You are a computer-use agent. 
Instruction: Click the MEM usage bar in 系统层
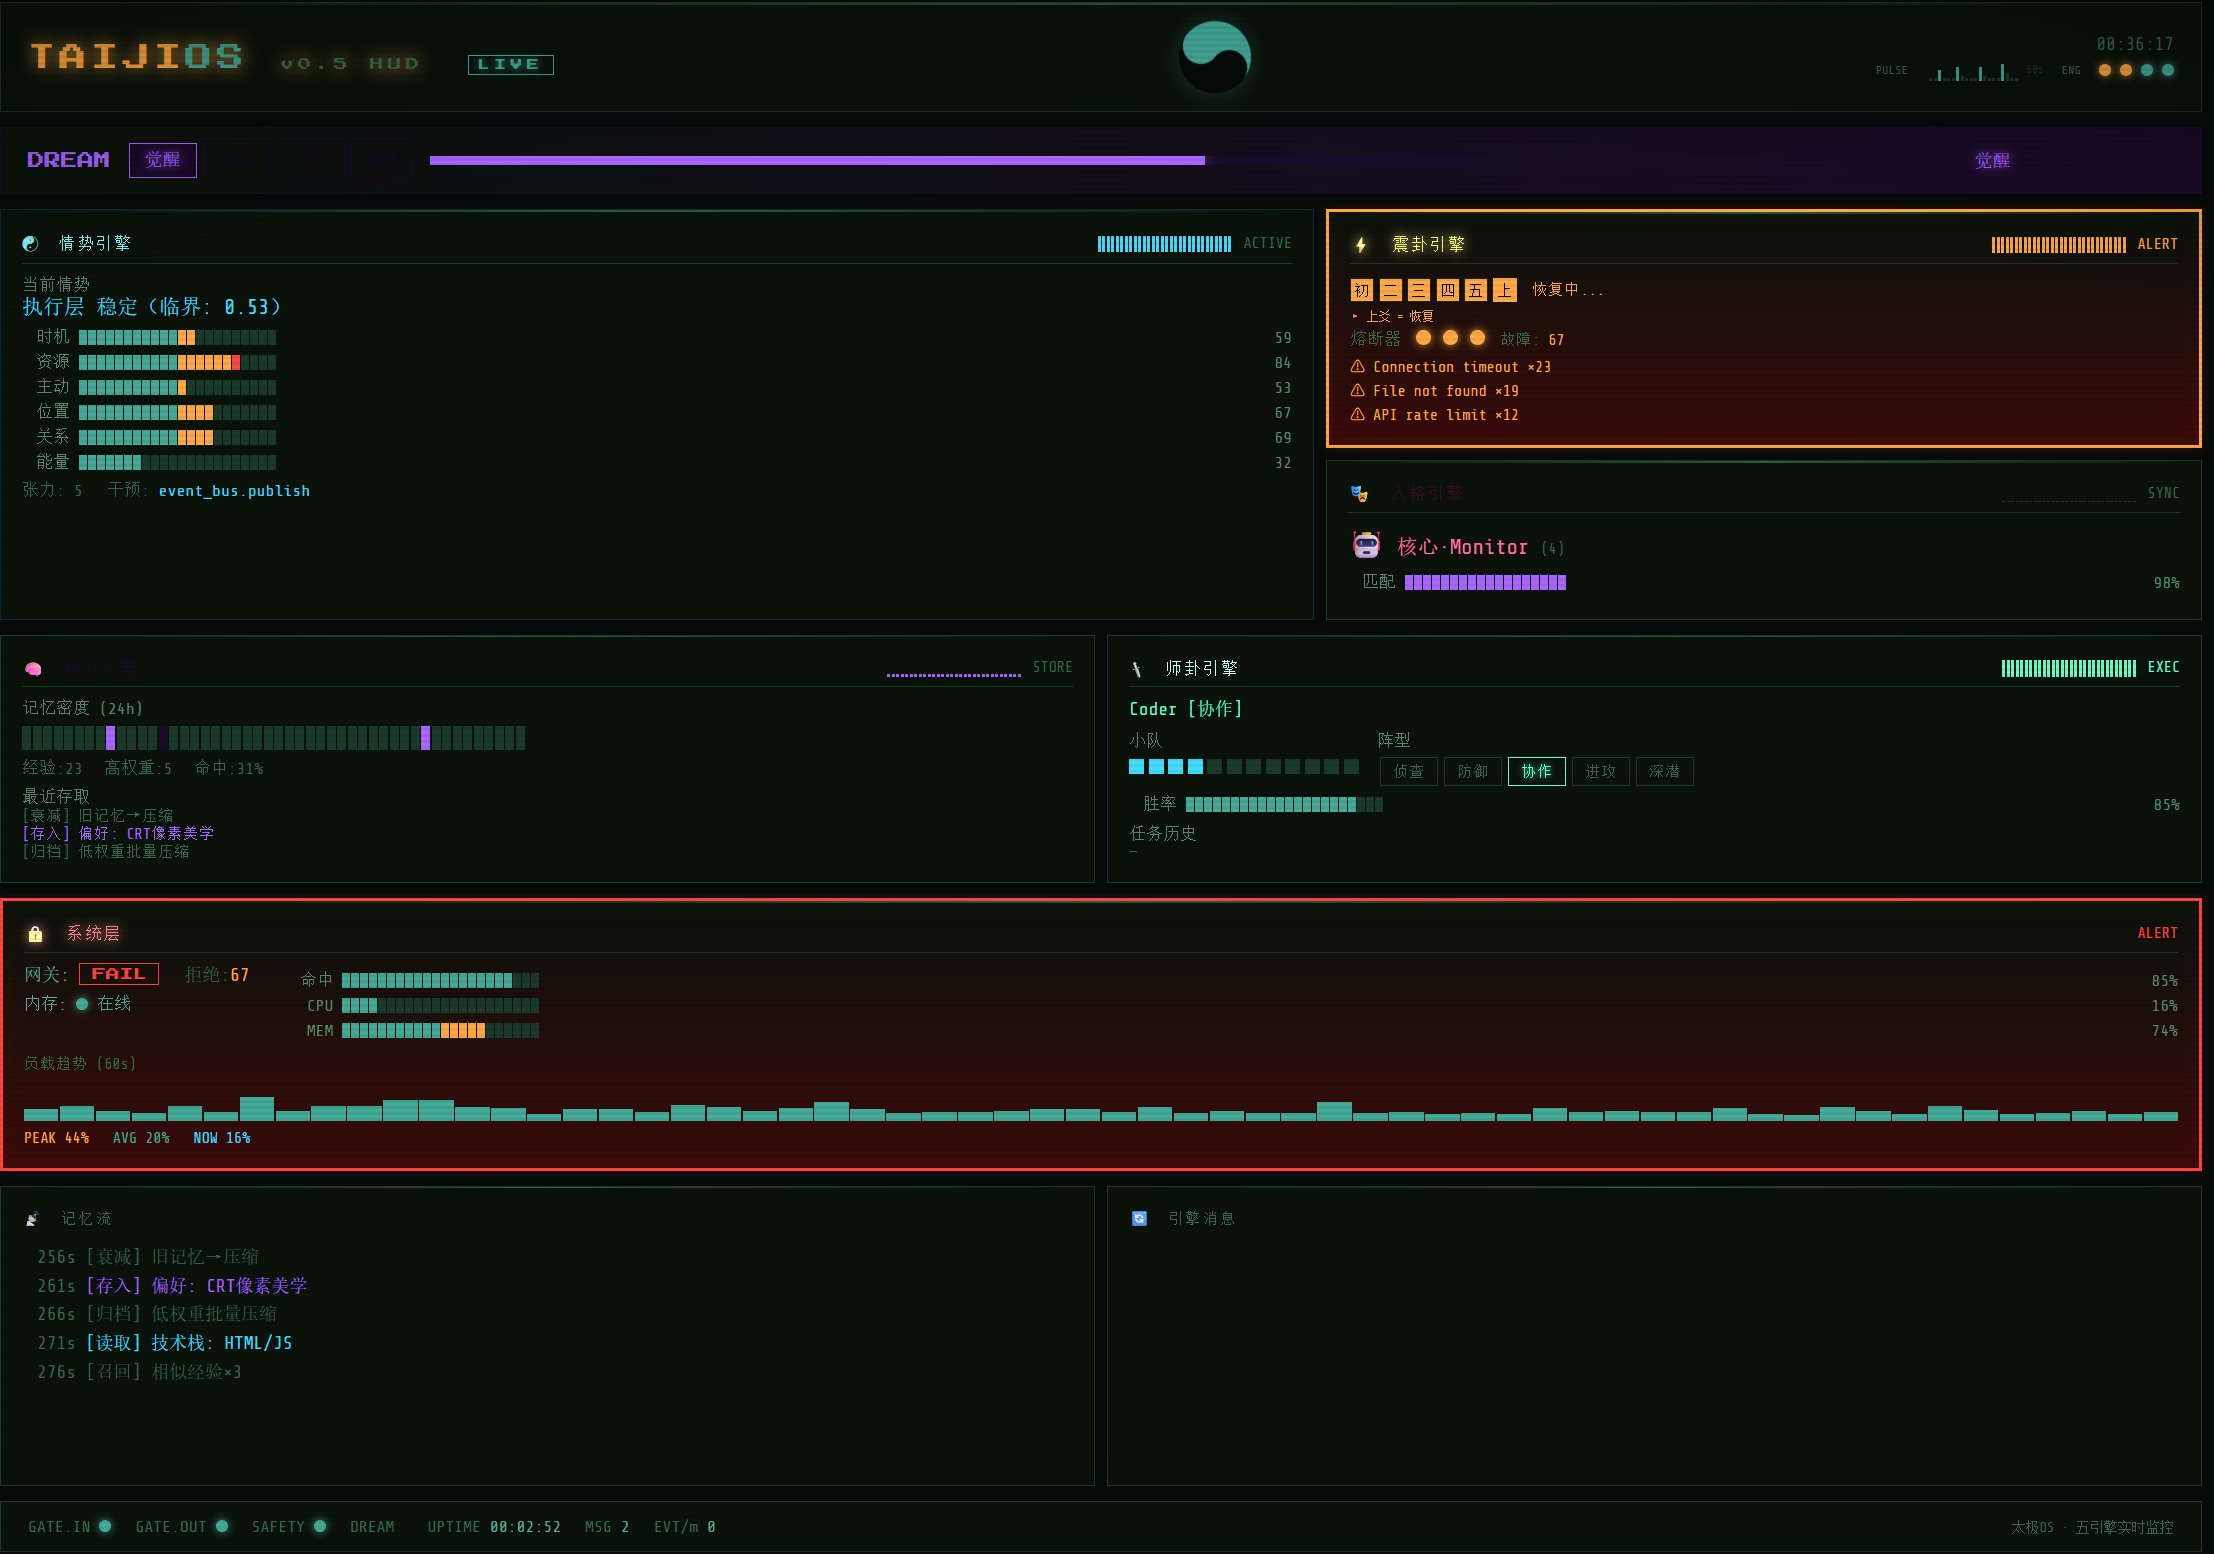point(440,1030)
